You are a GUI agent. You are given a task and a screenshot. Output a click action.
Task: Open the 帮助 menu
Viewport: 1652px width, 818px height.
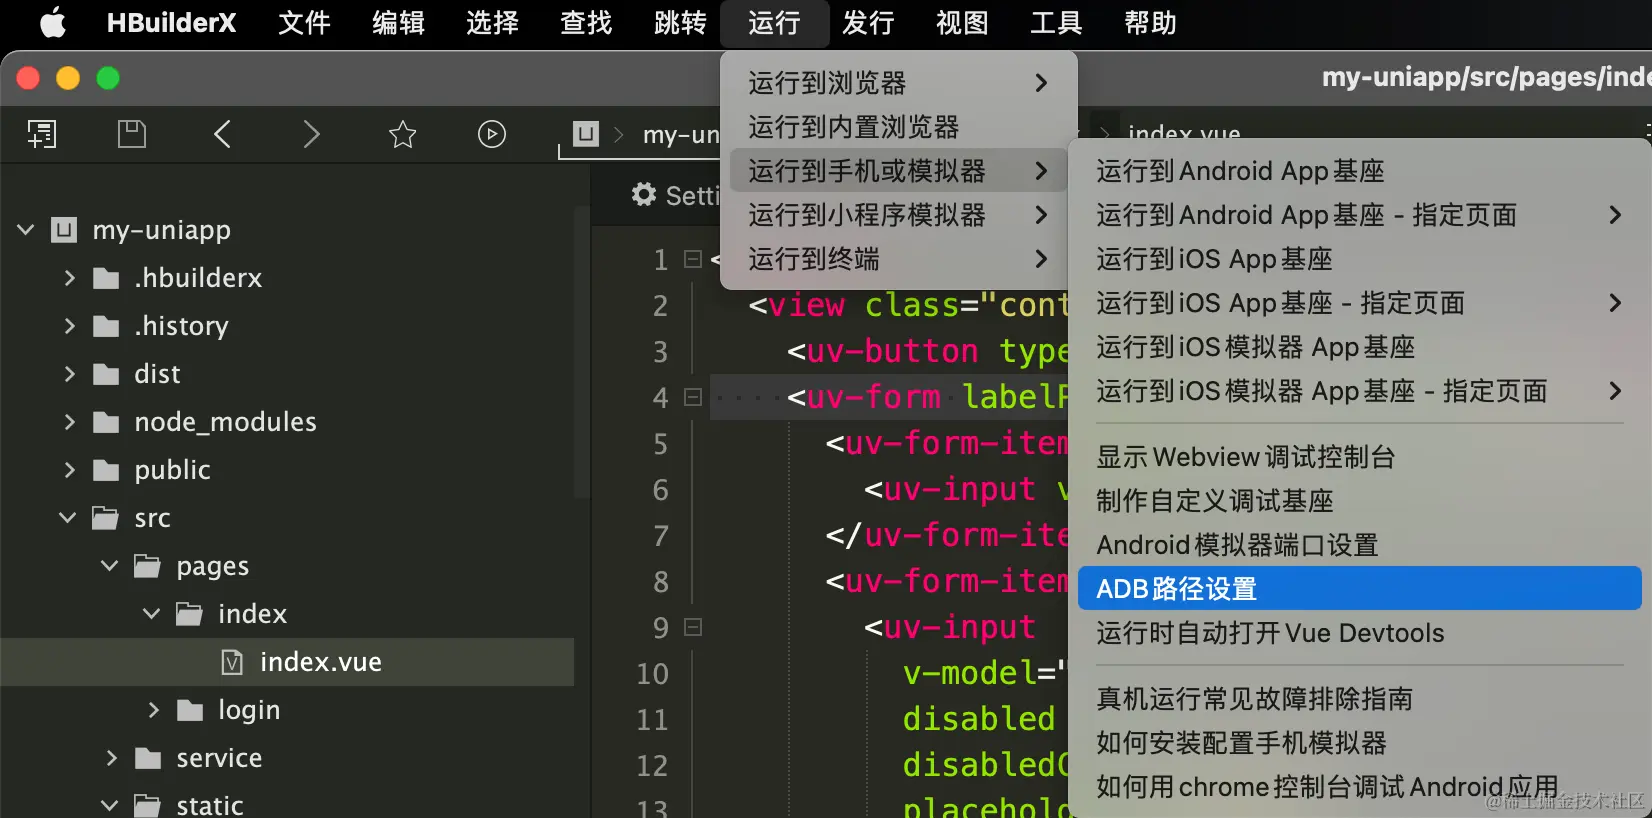[x=1150, y=22]
